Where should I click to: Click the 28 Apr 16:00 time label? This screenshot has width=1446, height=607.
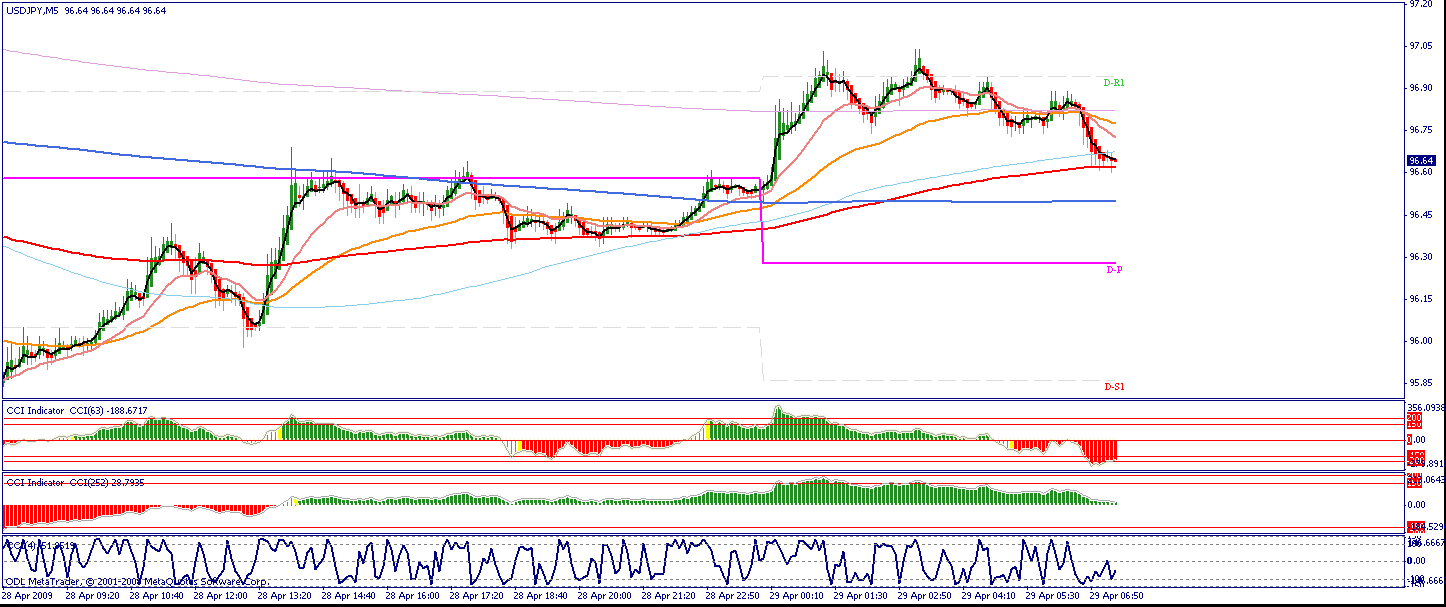[412, 596]
